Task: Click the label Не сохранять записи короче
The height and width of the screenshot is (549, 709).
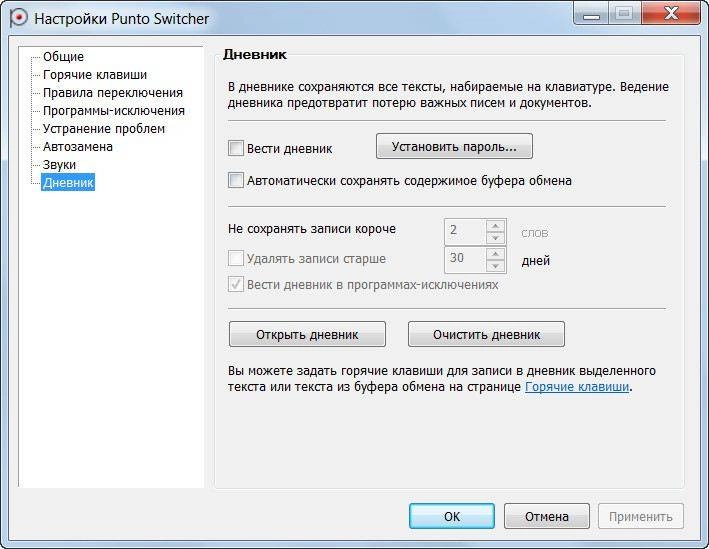Action: tap(312, 229)
